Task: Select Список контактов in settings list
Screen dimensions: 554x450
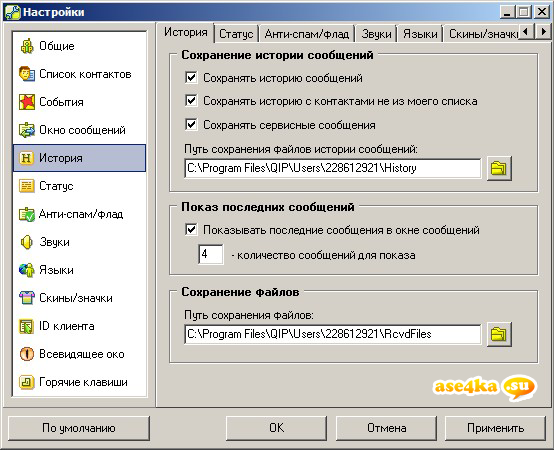Action: (79, 74)
